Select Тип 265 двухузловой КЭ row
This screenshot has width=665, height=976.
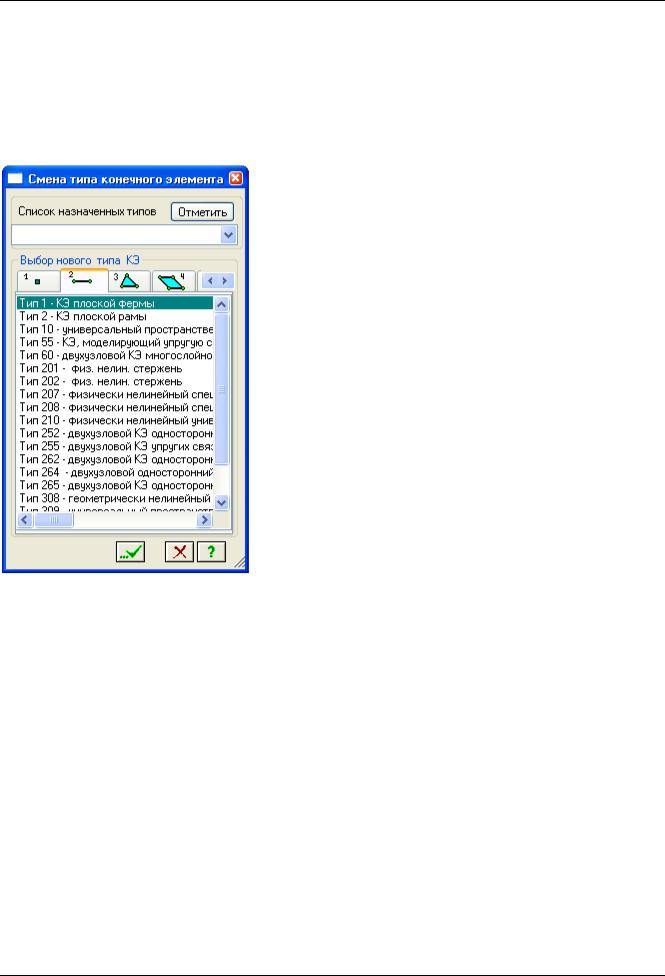(115, 485)
